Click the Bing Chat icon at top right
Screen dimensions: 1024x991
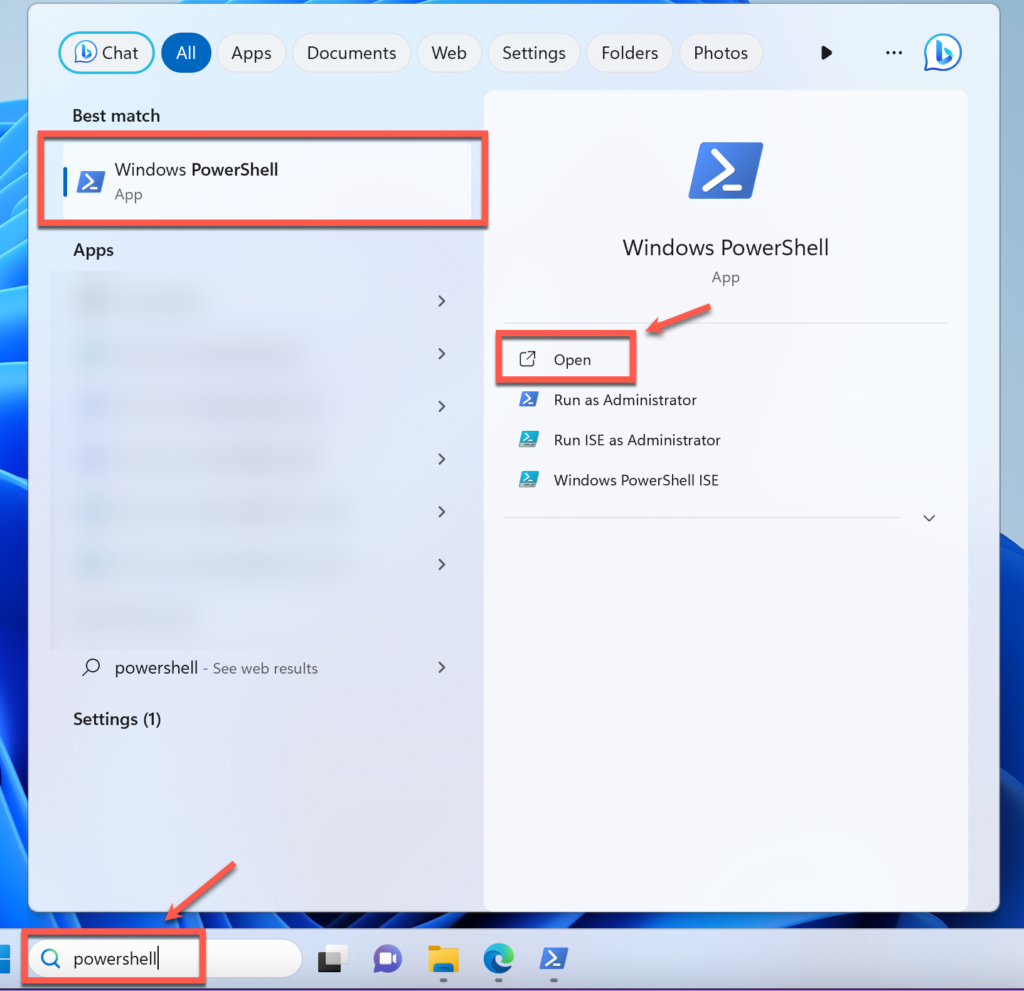(x=942, y=53)
